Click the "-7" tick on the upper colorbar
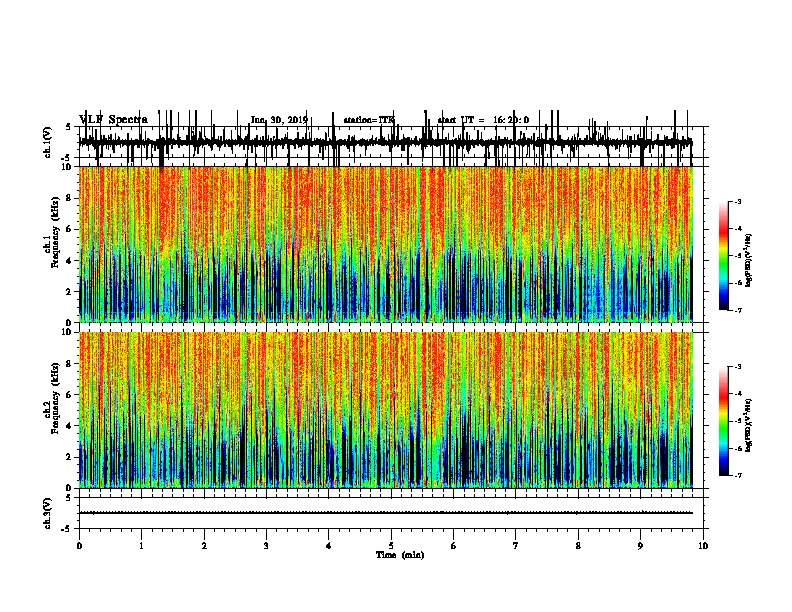 [737, 311]
